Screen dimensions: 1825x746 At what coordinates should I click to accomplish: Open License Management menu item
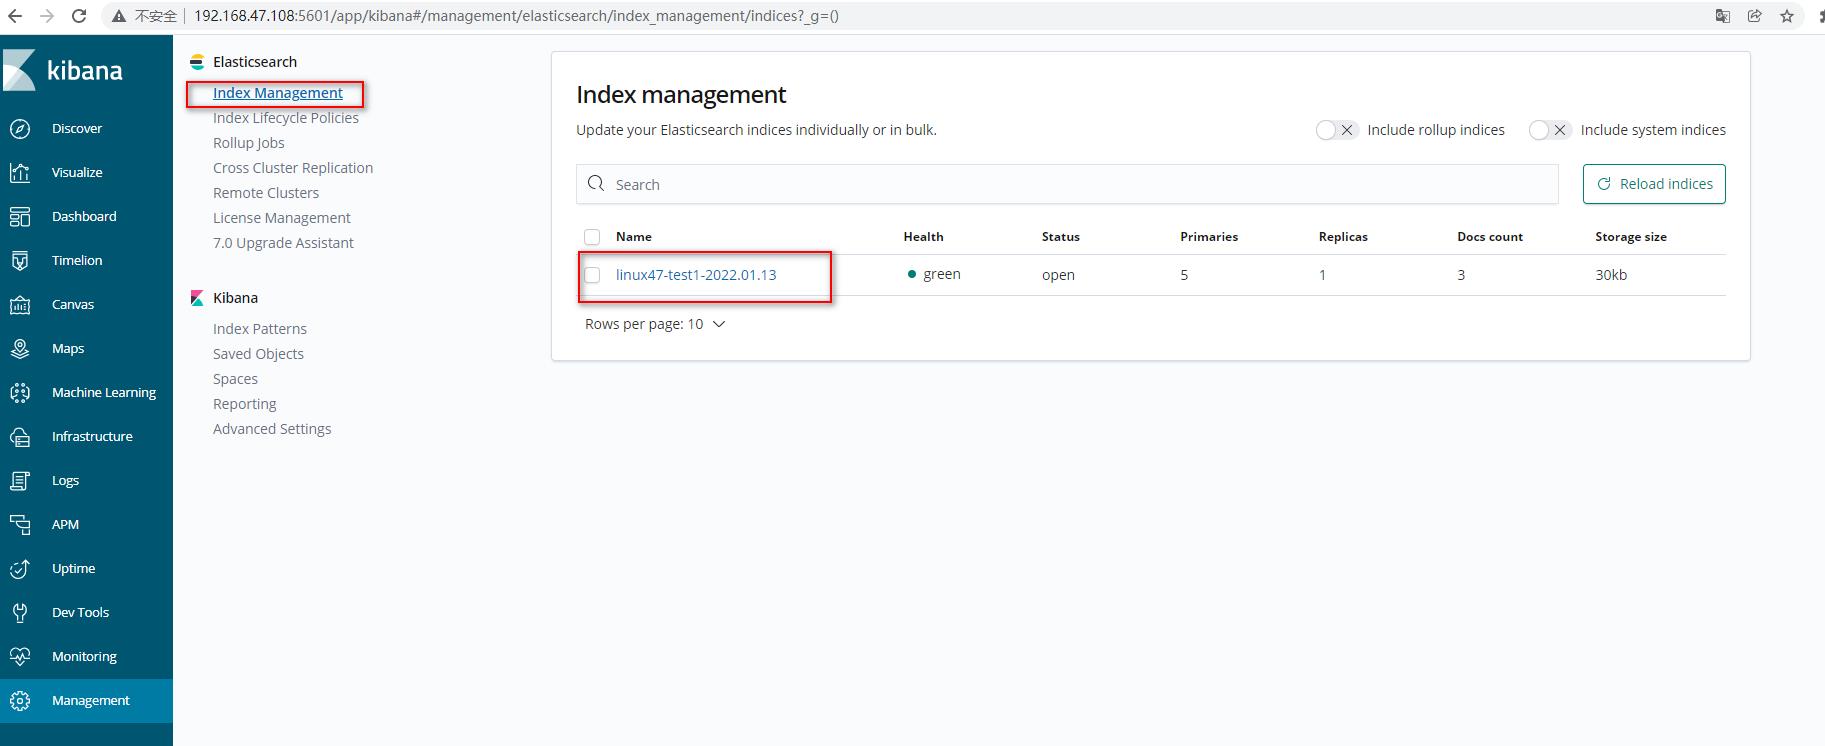coord(282,218)
